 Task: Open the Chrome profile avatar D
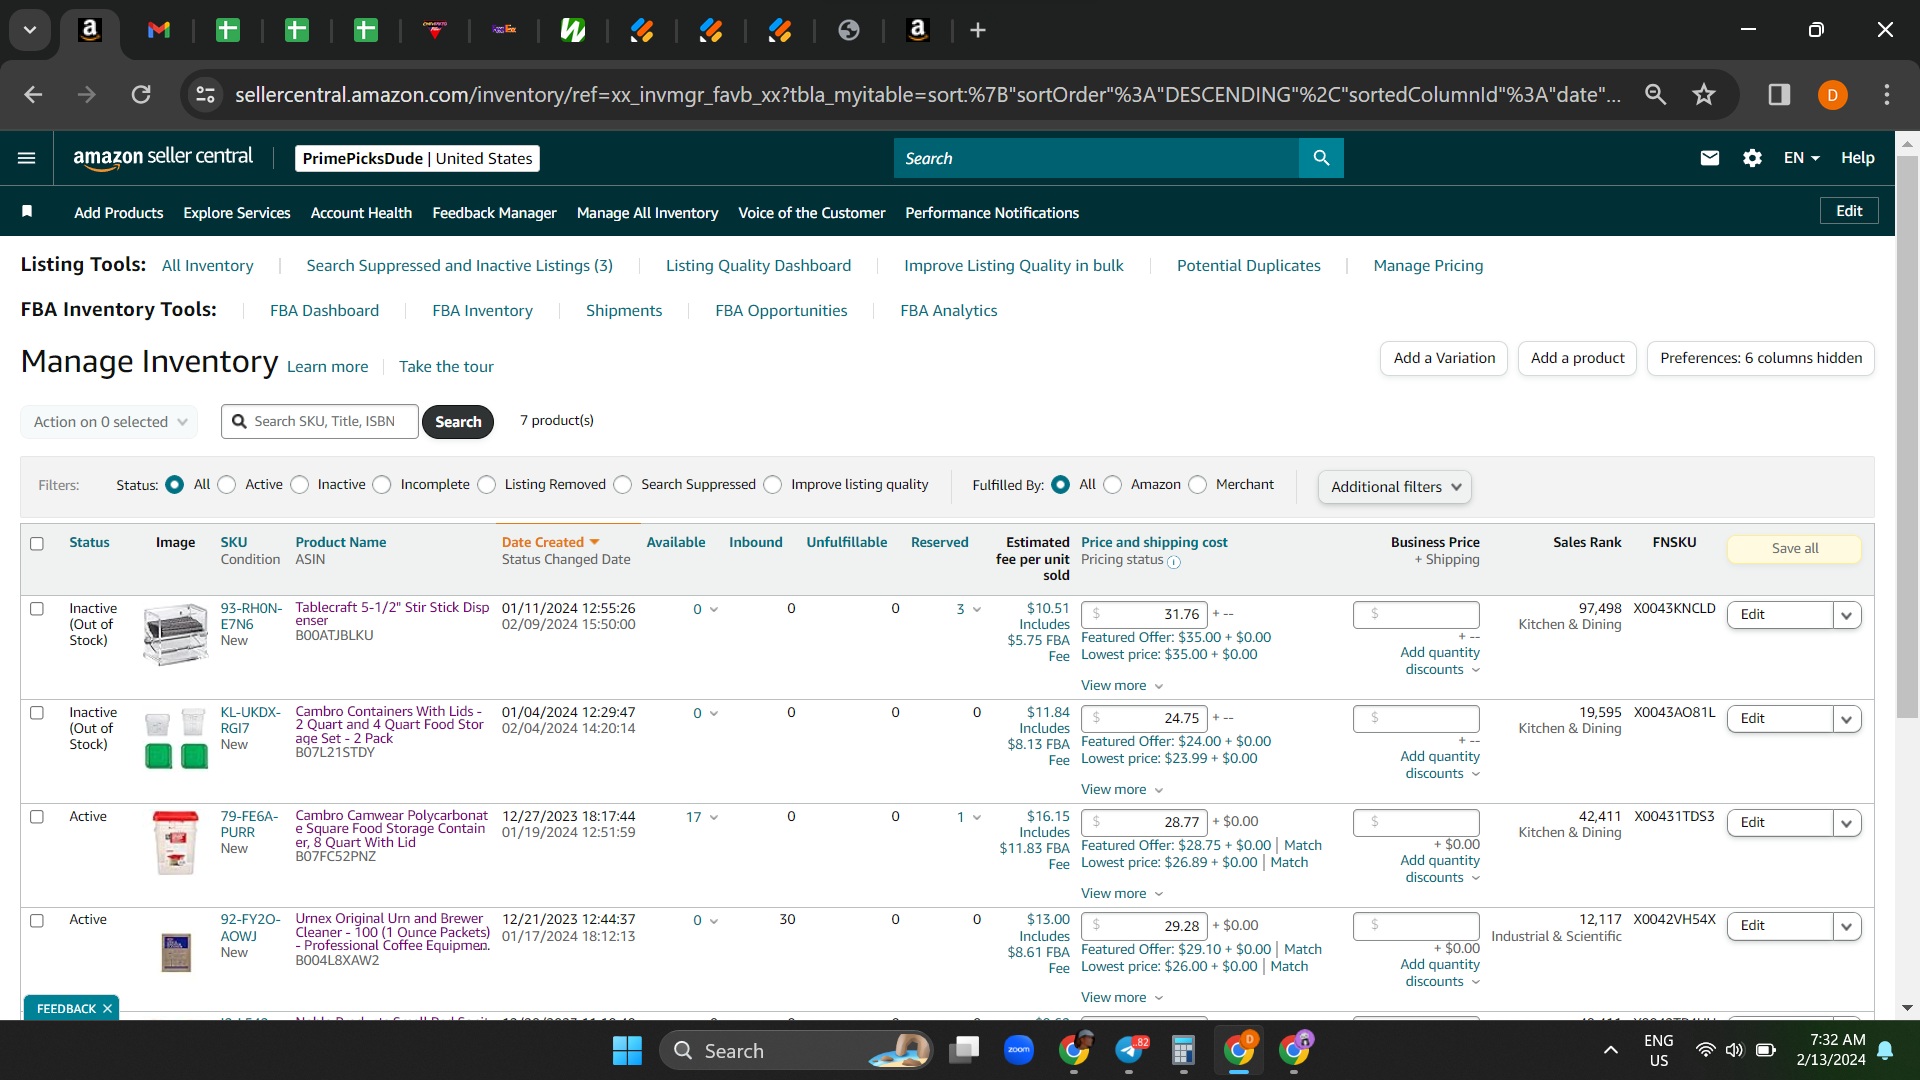1832,95
